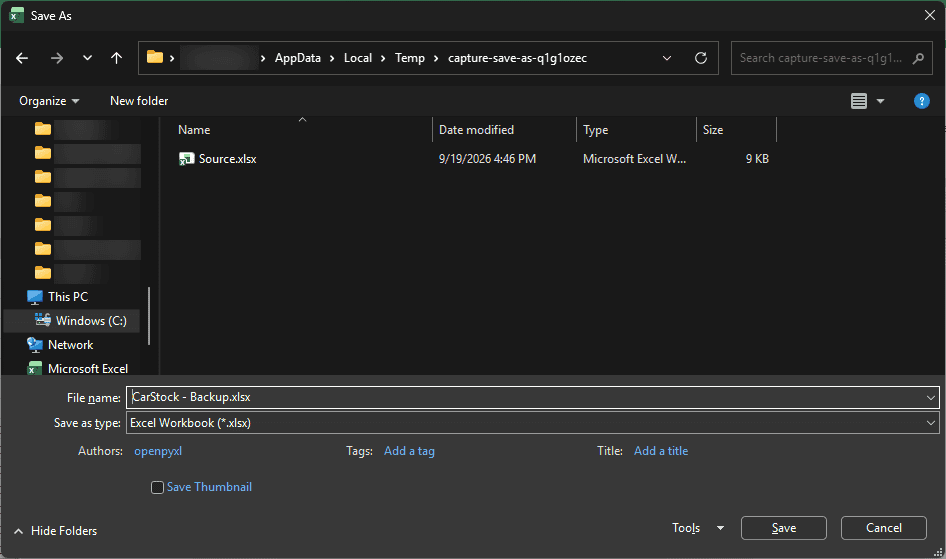The width and height of the screenshot is (946, 559).
Task: Click the search magnifier icon
Action: tap(918, 58)
